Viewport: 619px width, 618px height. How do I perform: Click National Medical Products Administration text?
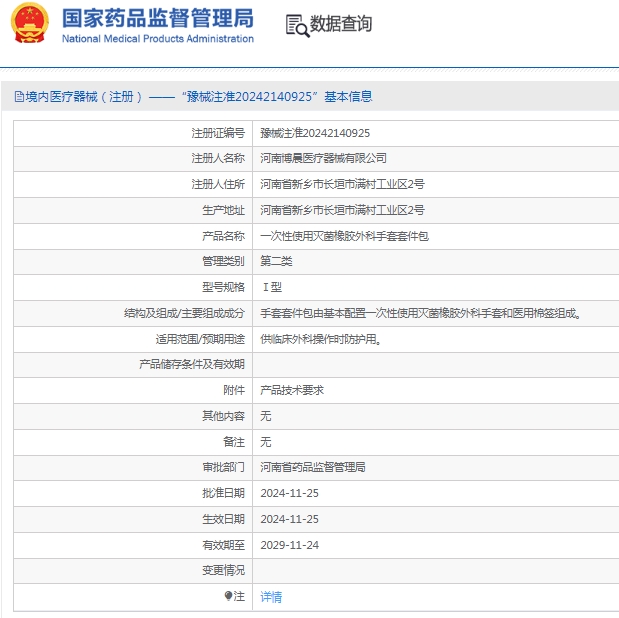coord(158,39)
